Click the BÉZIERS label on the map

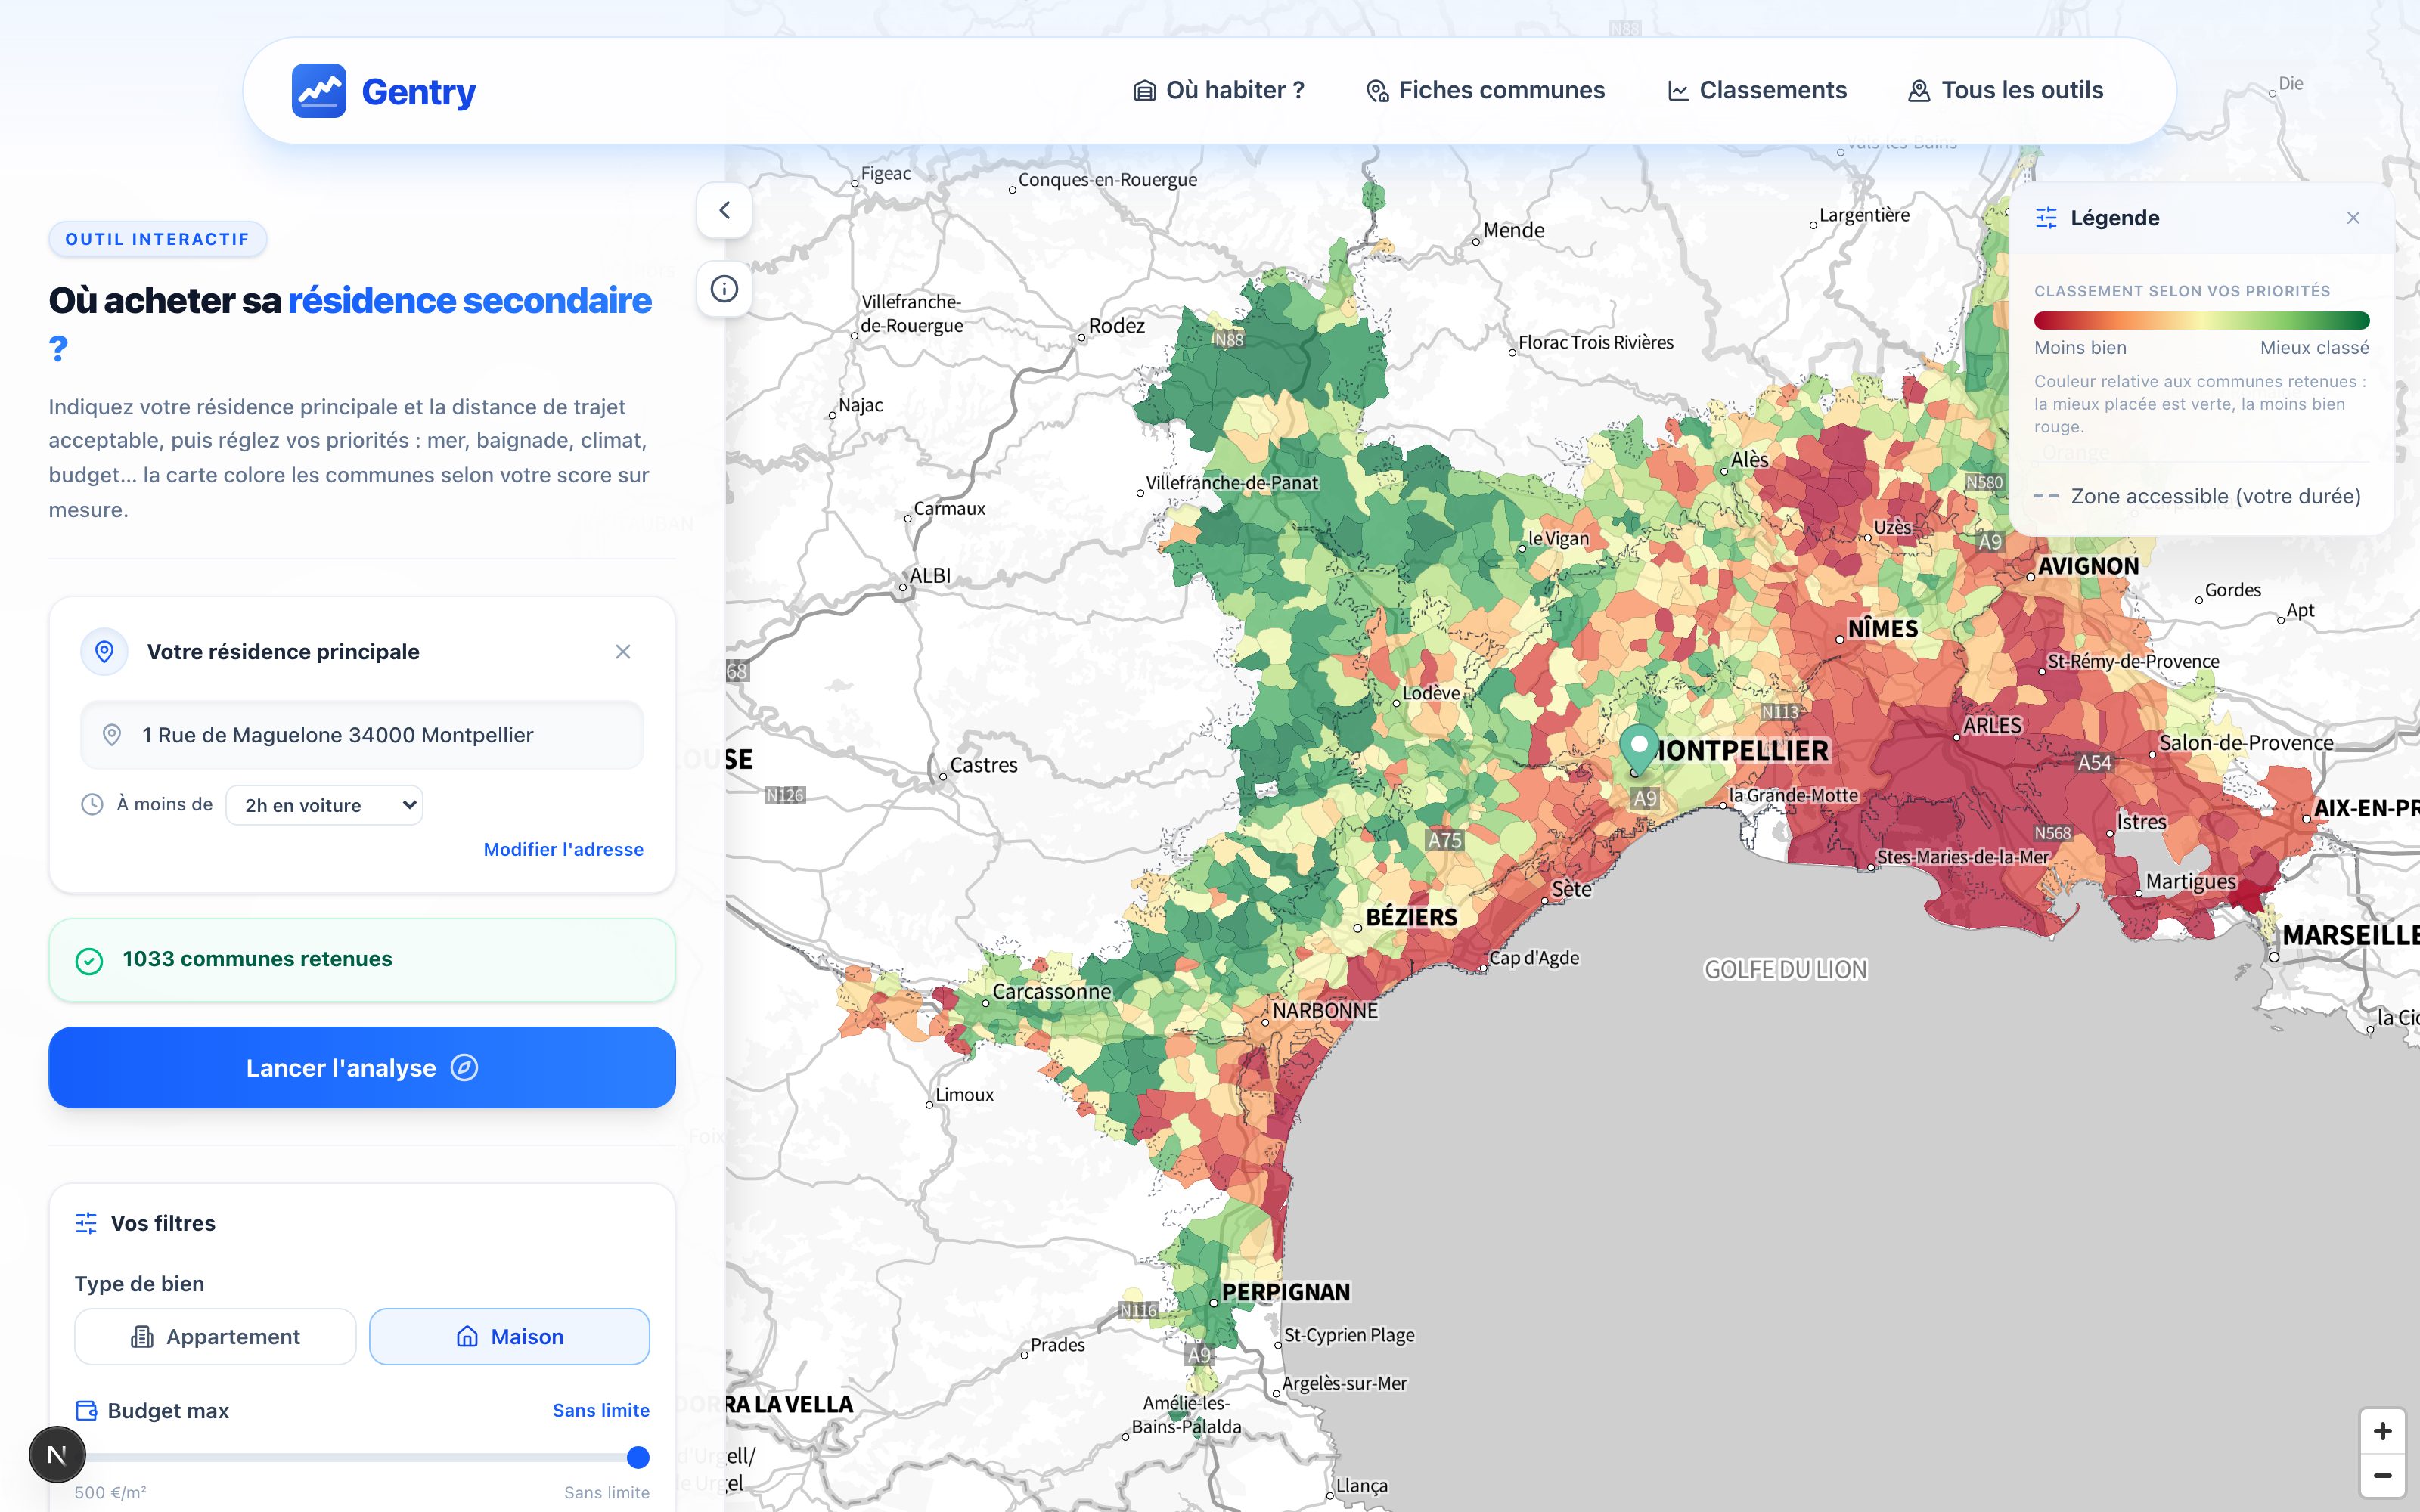1411,917
